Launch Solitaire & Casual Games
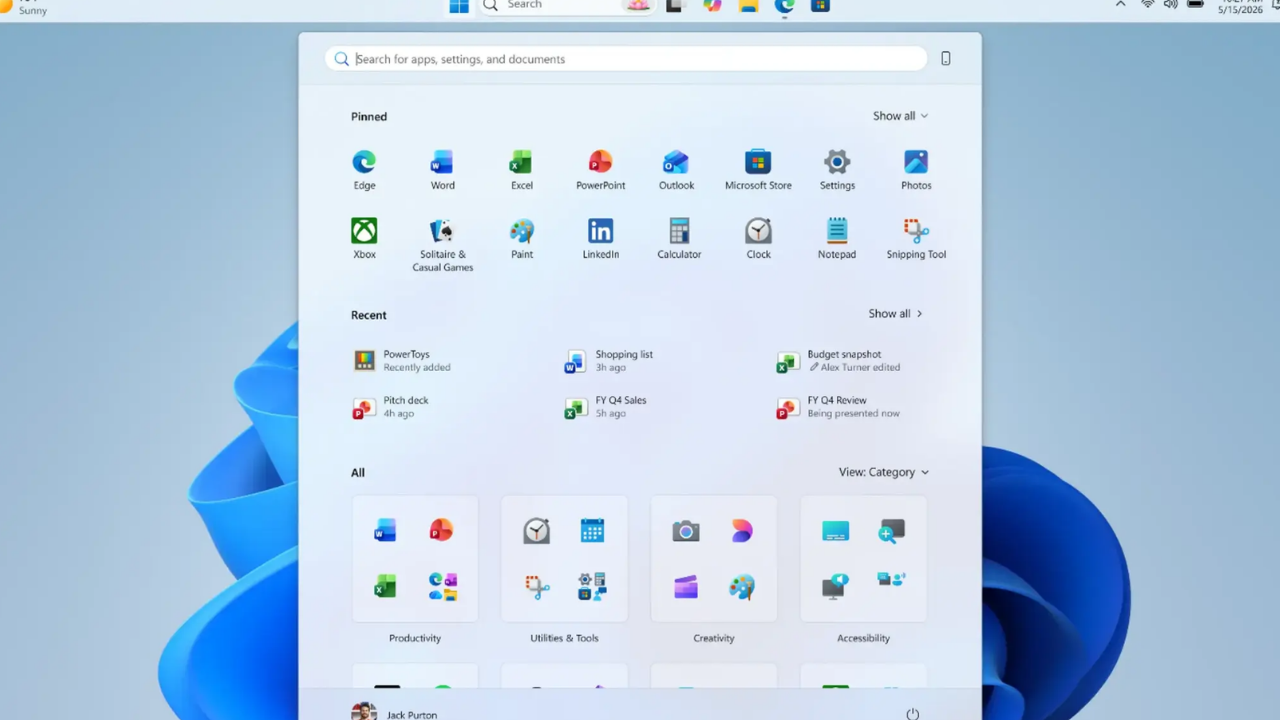This screenshot has height=720, width=1280. point(442,245)
